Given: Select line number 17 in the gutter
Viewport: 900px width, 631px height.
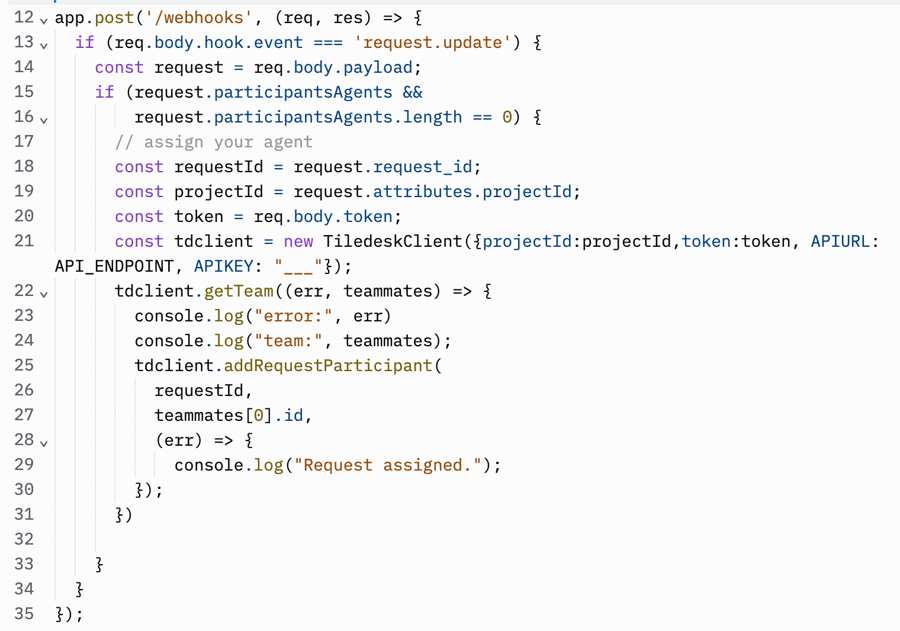Looking at the screenshot, I should click(23, 142).
